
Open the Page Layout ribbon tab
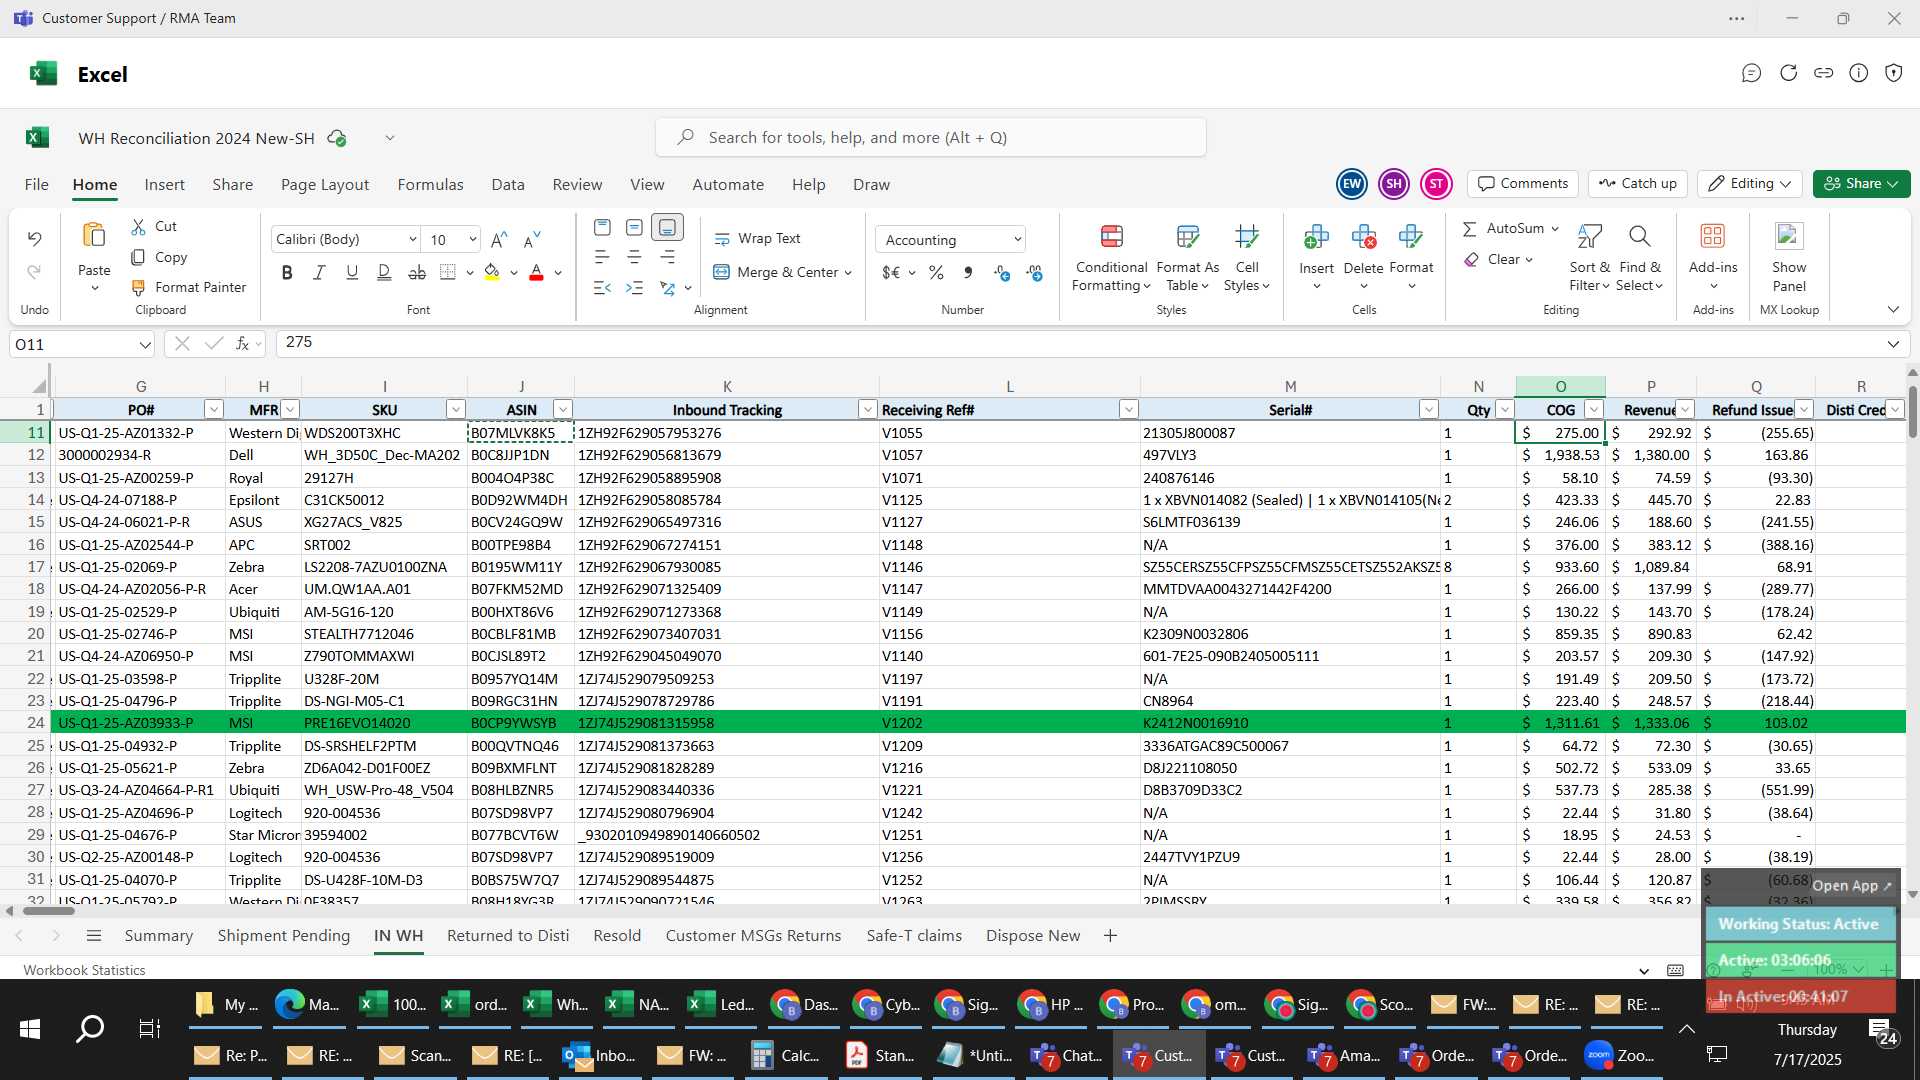[x=325, y=185]
